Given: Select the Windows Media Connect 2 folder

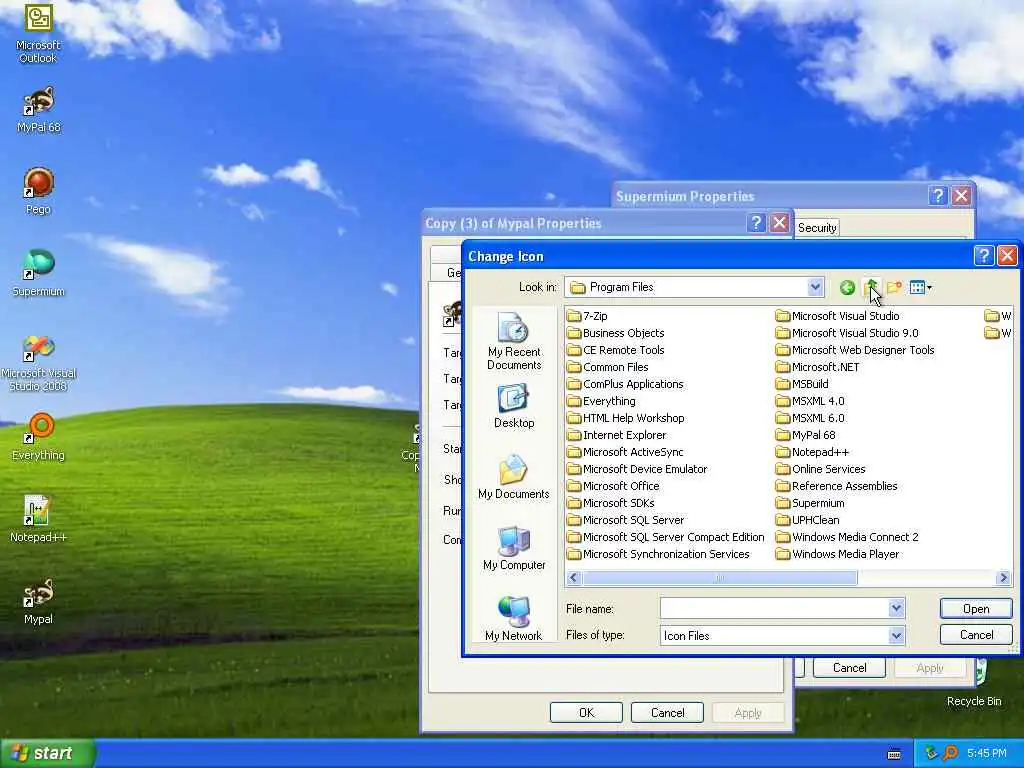Looking at the screenshot, I should pos(847,537).
